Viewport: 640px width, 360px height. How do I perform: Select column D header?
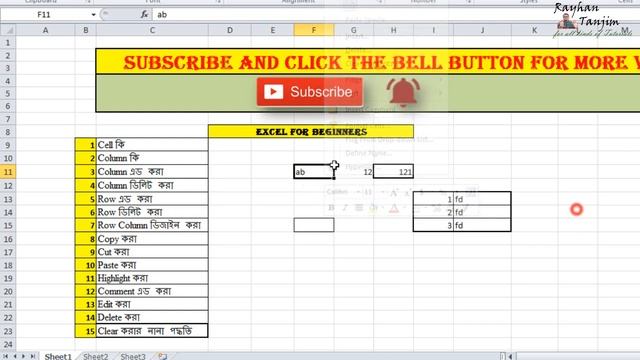point(230,30)
